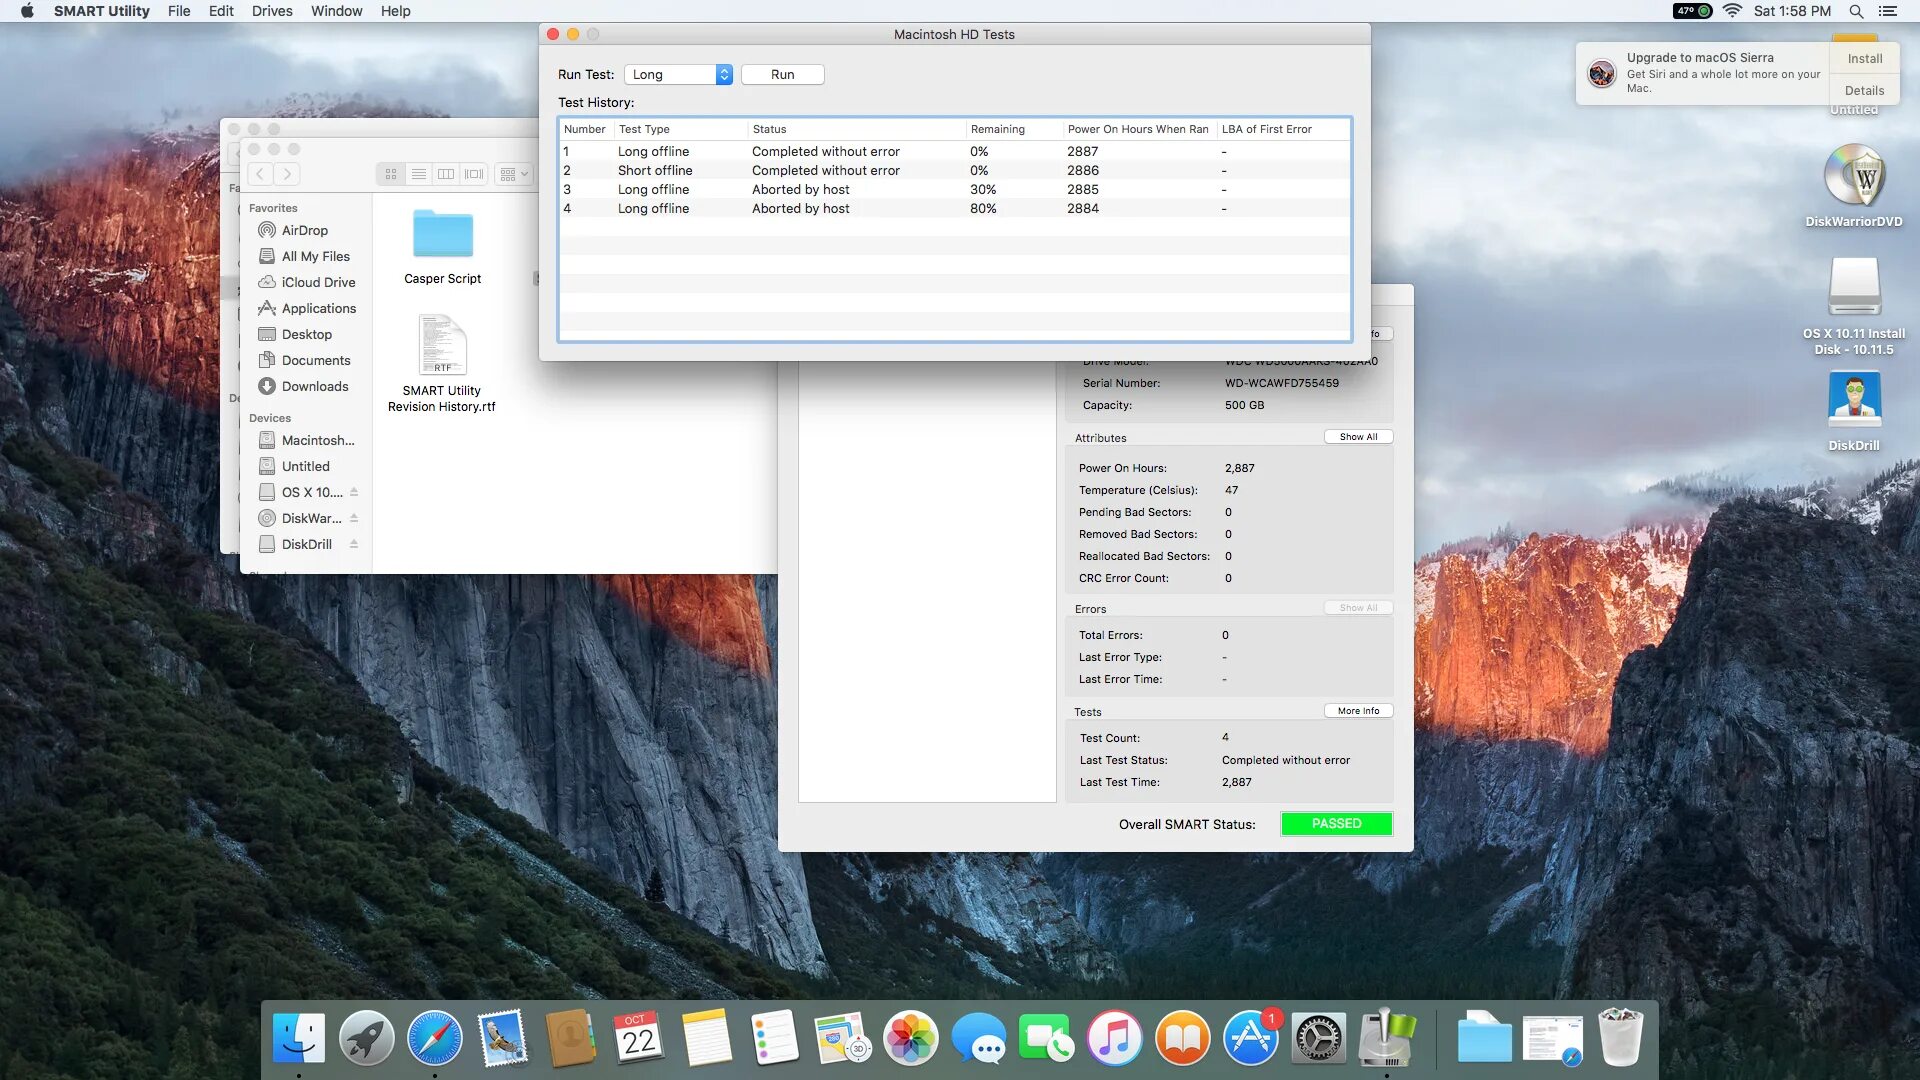Click Show All in Attributes section
Image resolution: width=1920 pixels, height=1080 pixels.
pyautogui.click(x=1358, y=437)
